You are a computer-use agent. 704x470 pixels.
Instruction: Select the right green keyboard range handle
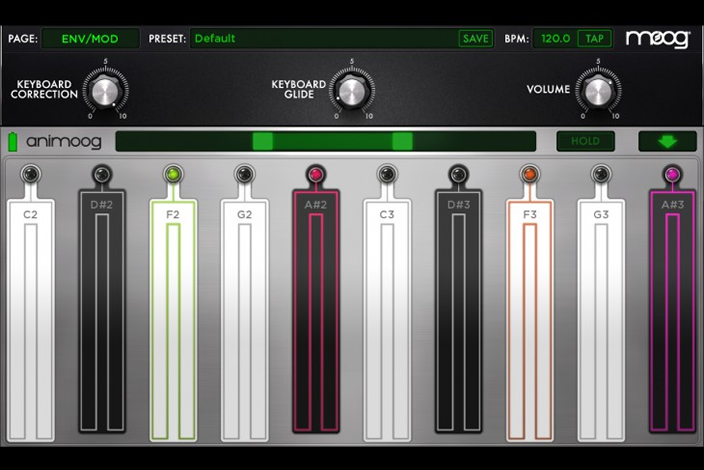(x=402, y=141)
